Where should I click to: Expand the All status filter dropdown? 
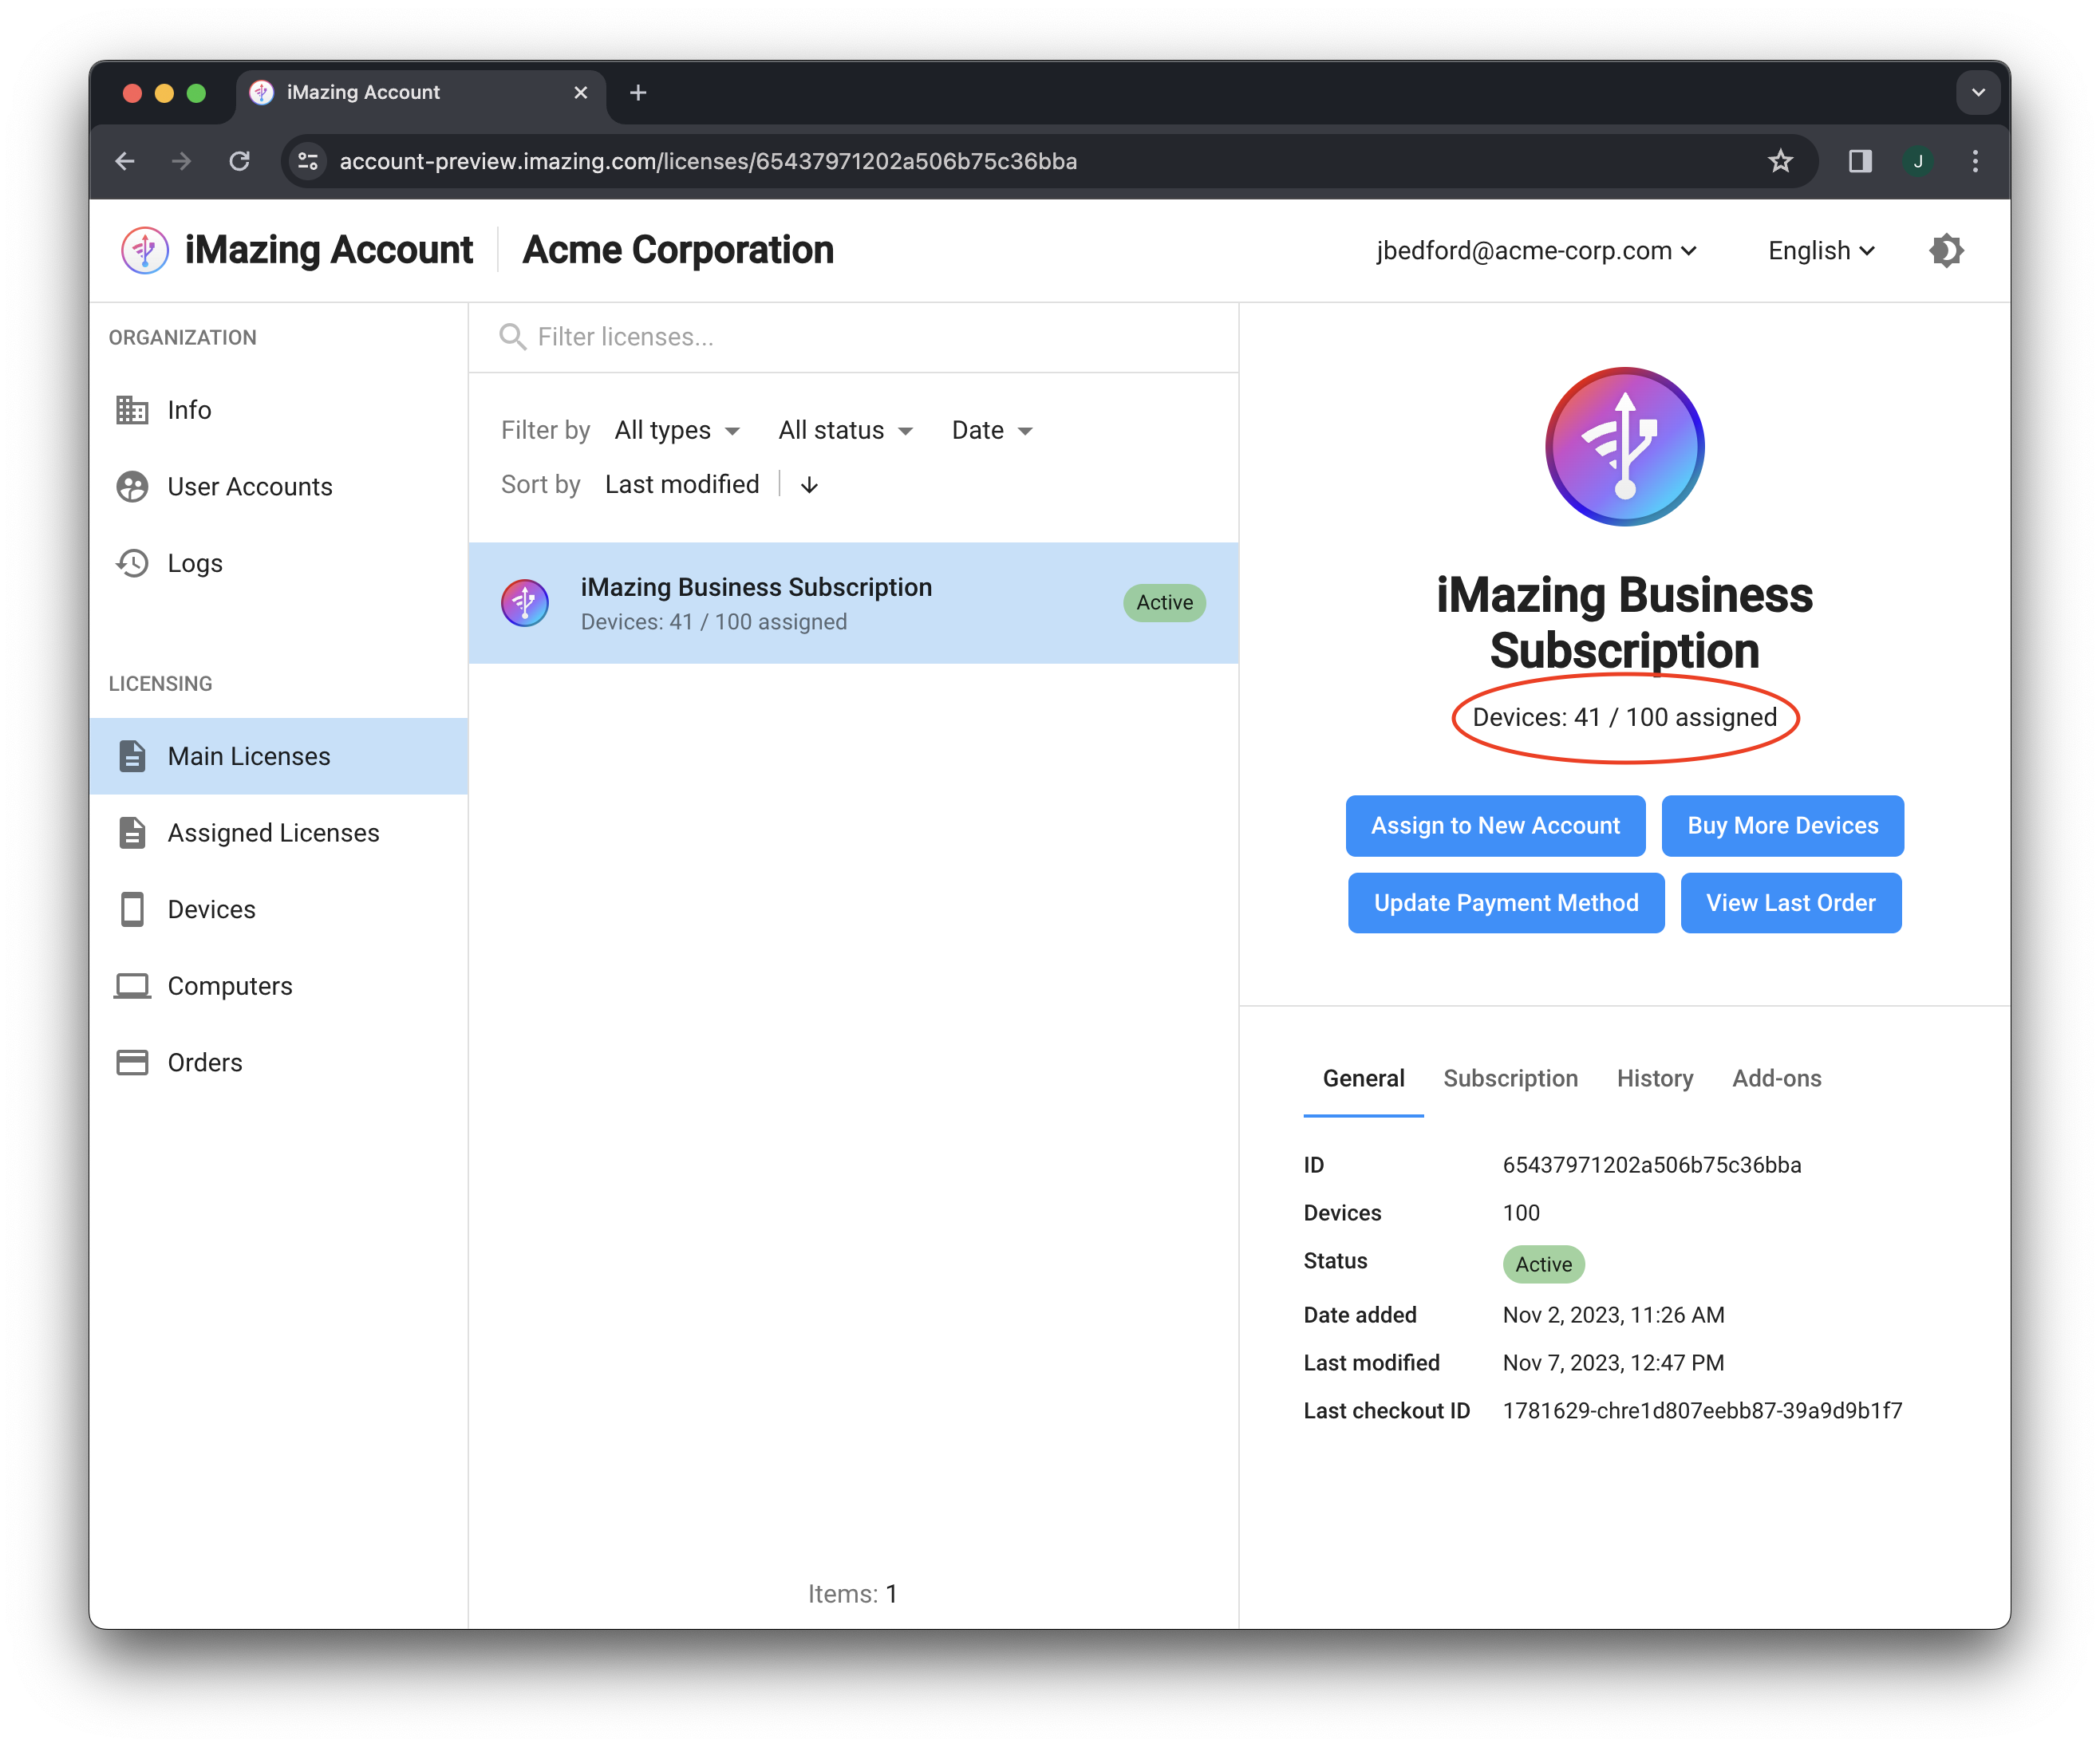(845, 430)
